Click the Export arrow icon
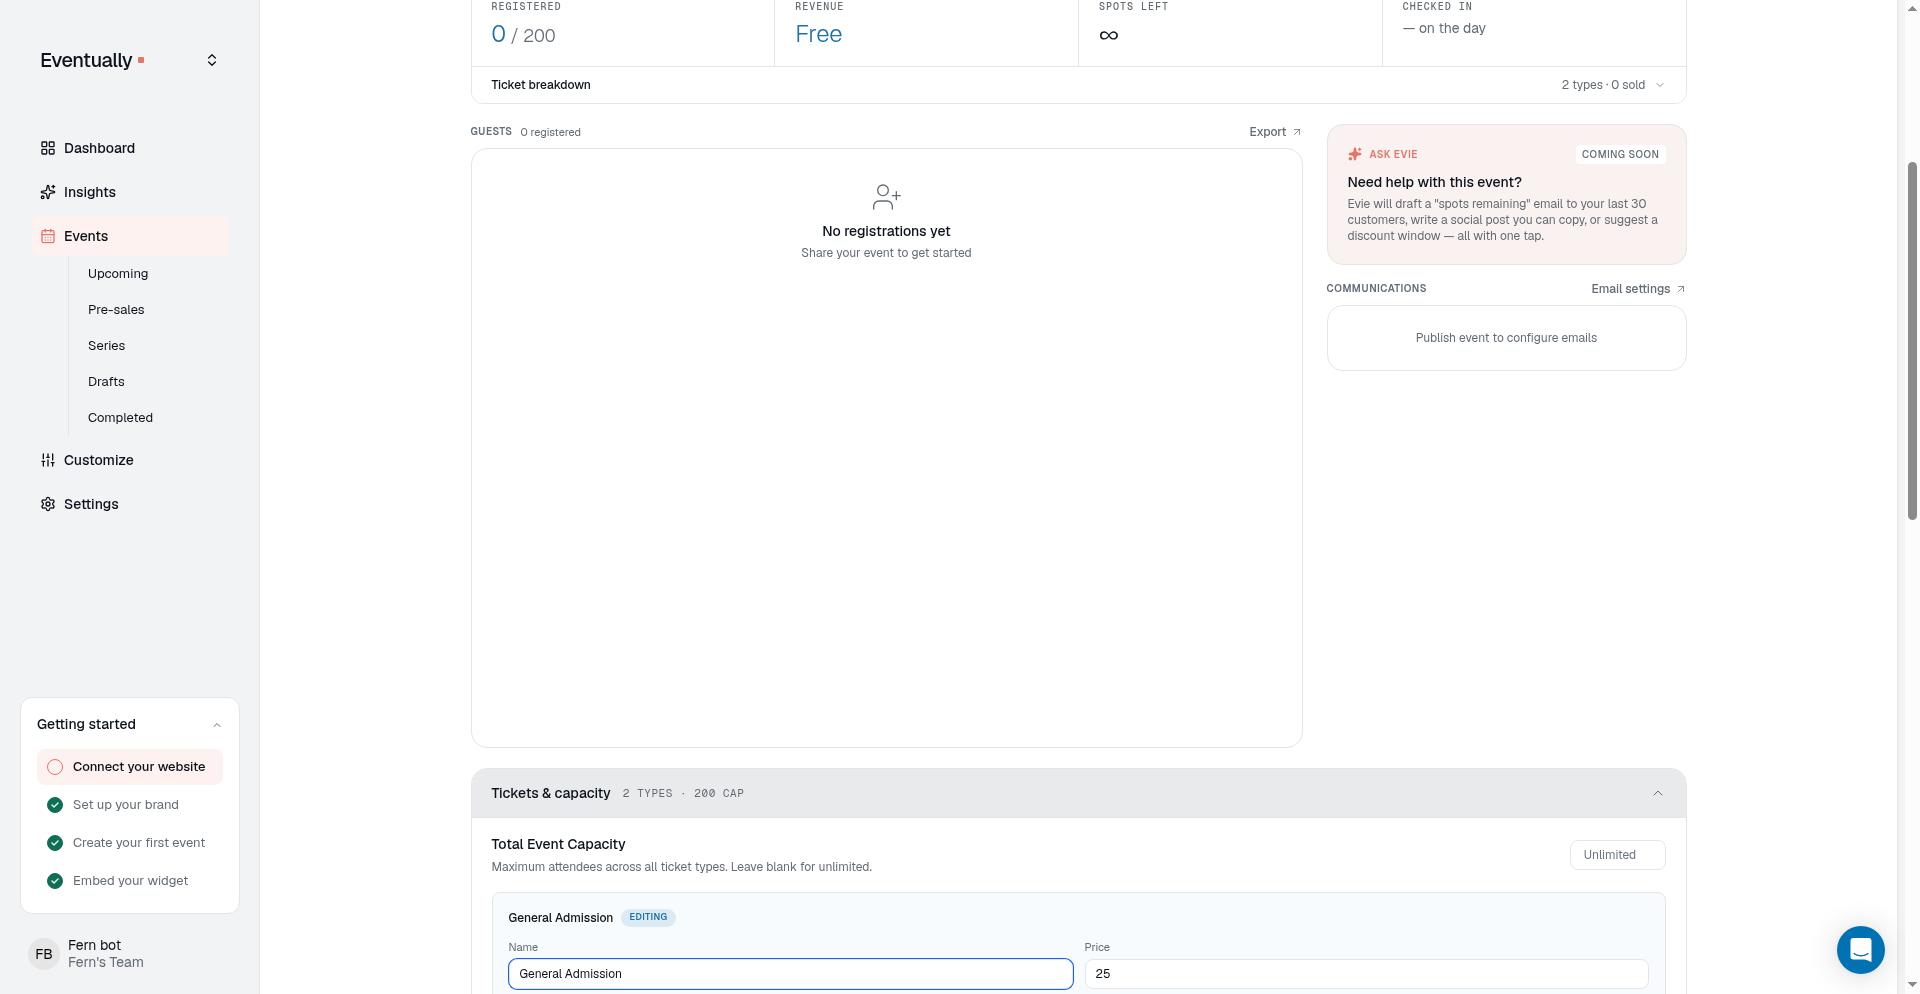Image resolution: width=1920 pixels, height=994 pixels. coord(1297,132)
